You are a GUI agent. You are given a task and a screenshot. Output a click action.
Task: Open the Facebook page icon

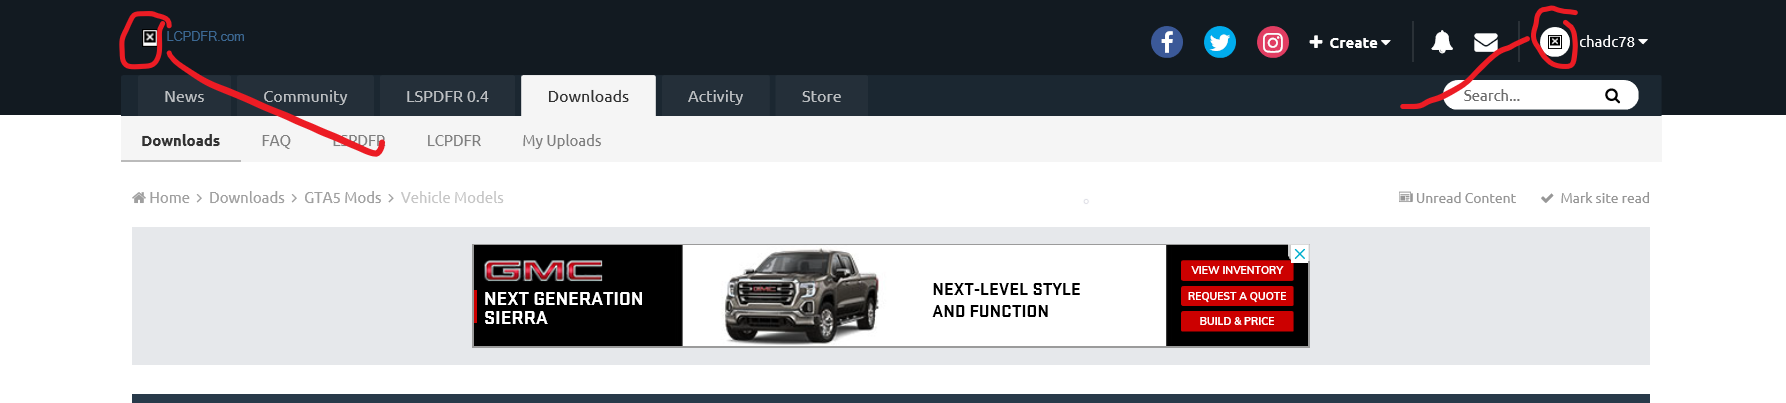click(x=1167, y=42)
